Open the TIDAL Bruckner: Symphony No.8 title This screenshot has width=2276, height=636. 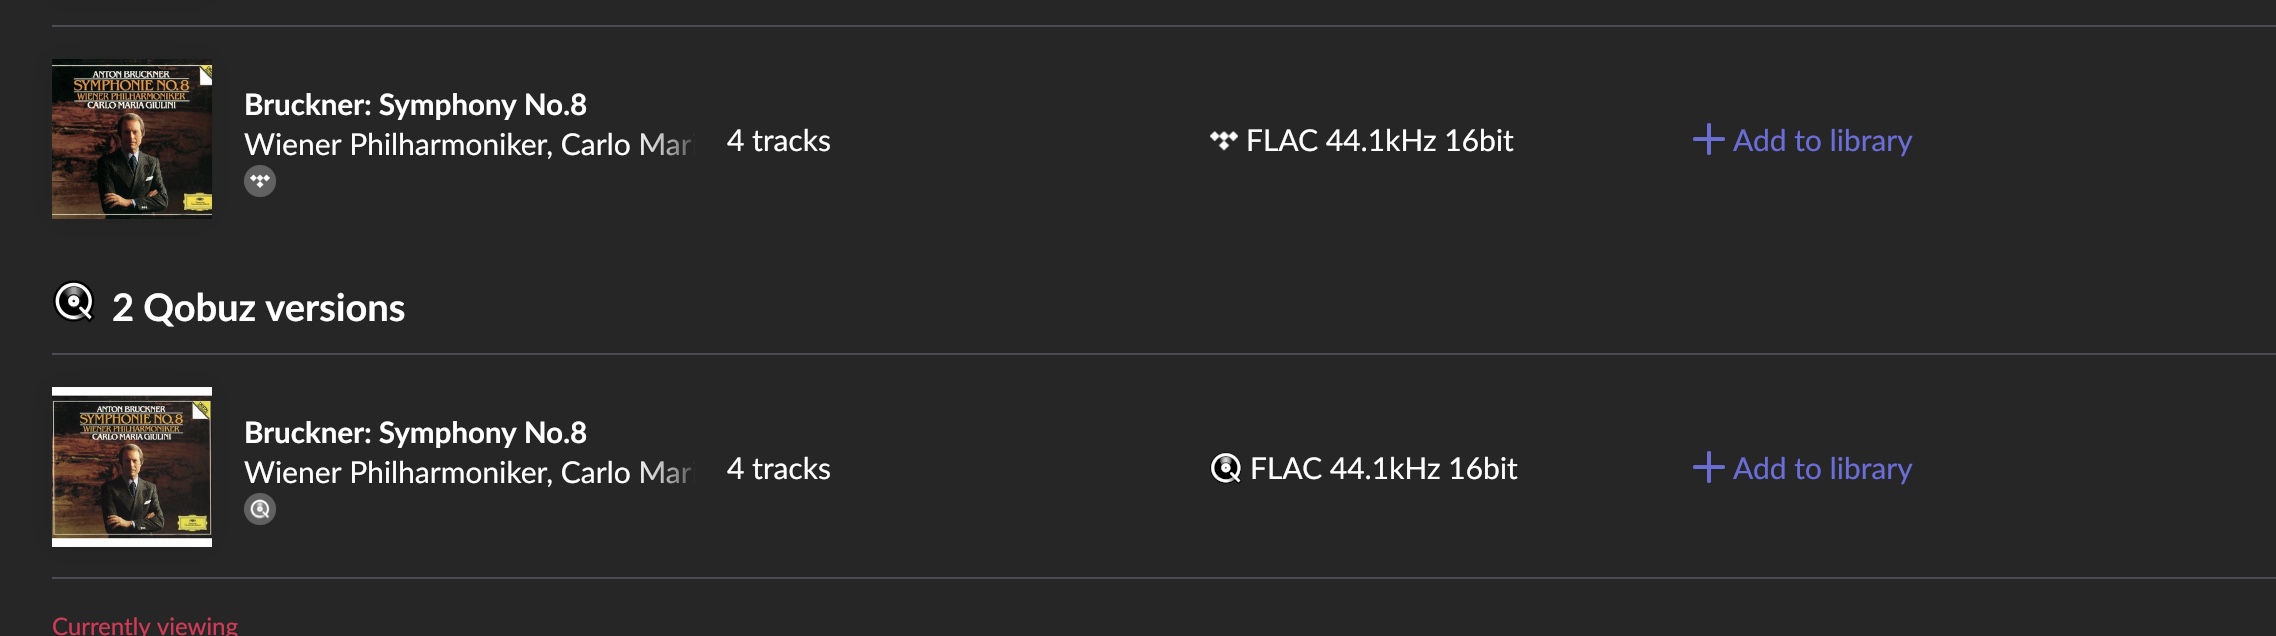[x=415, y=105]
